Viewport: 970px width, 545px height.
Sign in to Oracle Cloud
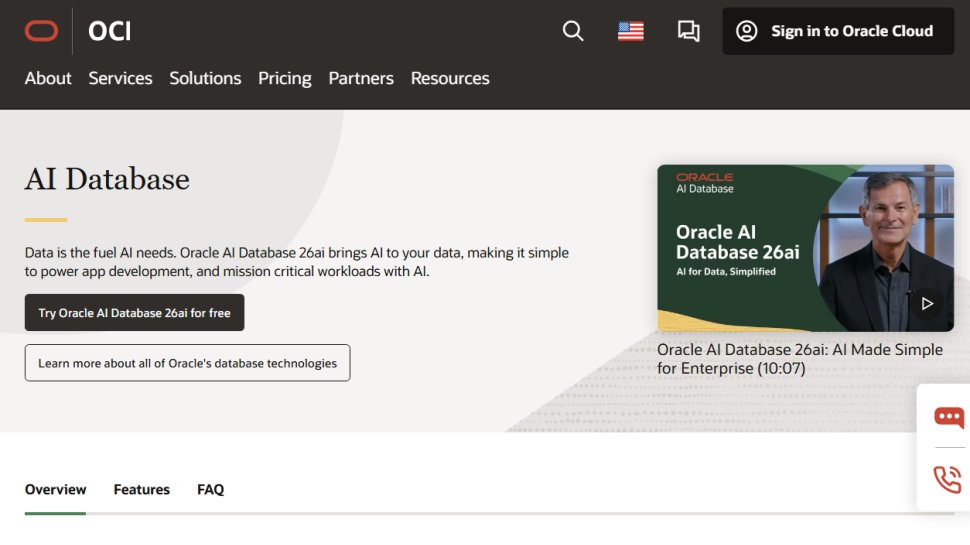[x=838, y=31]
